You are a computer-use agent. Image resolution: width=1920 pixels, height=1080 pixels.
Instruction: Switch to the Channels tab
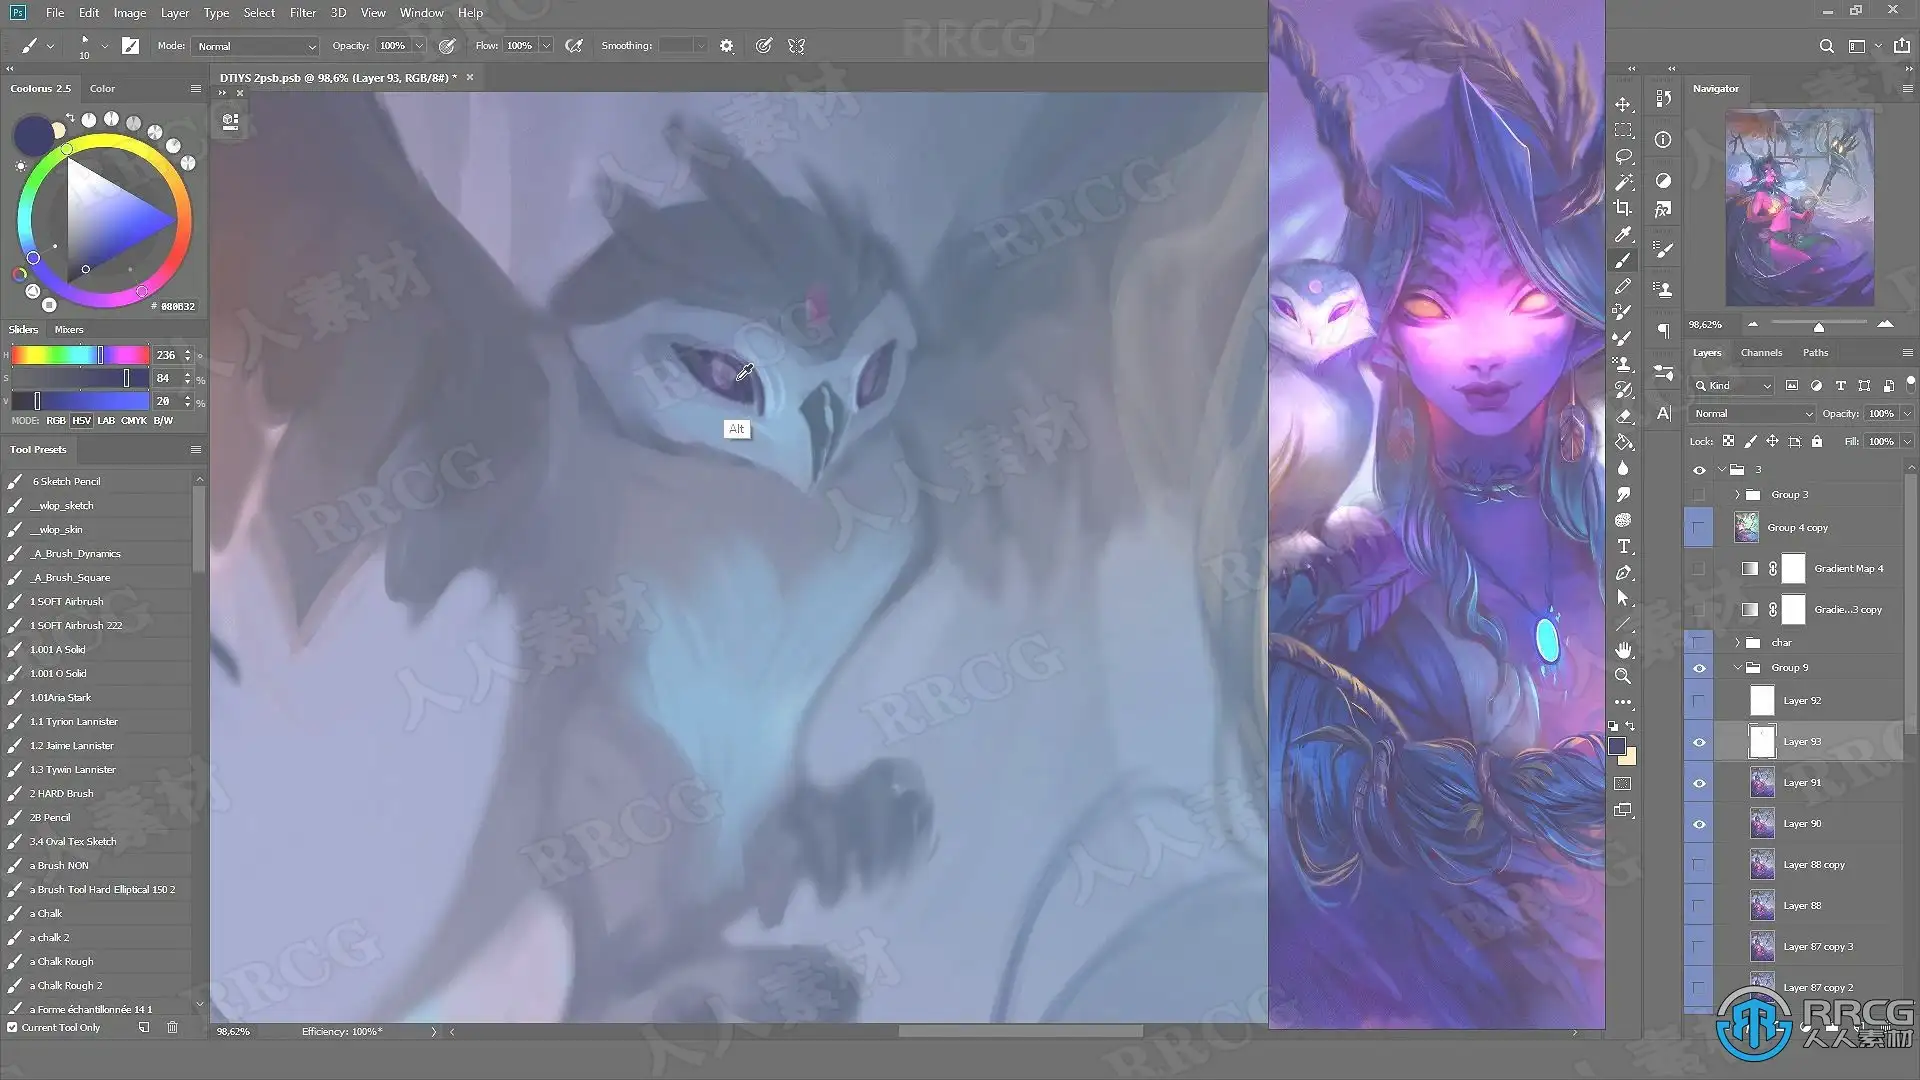(x=1760, y=352)
